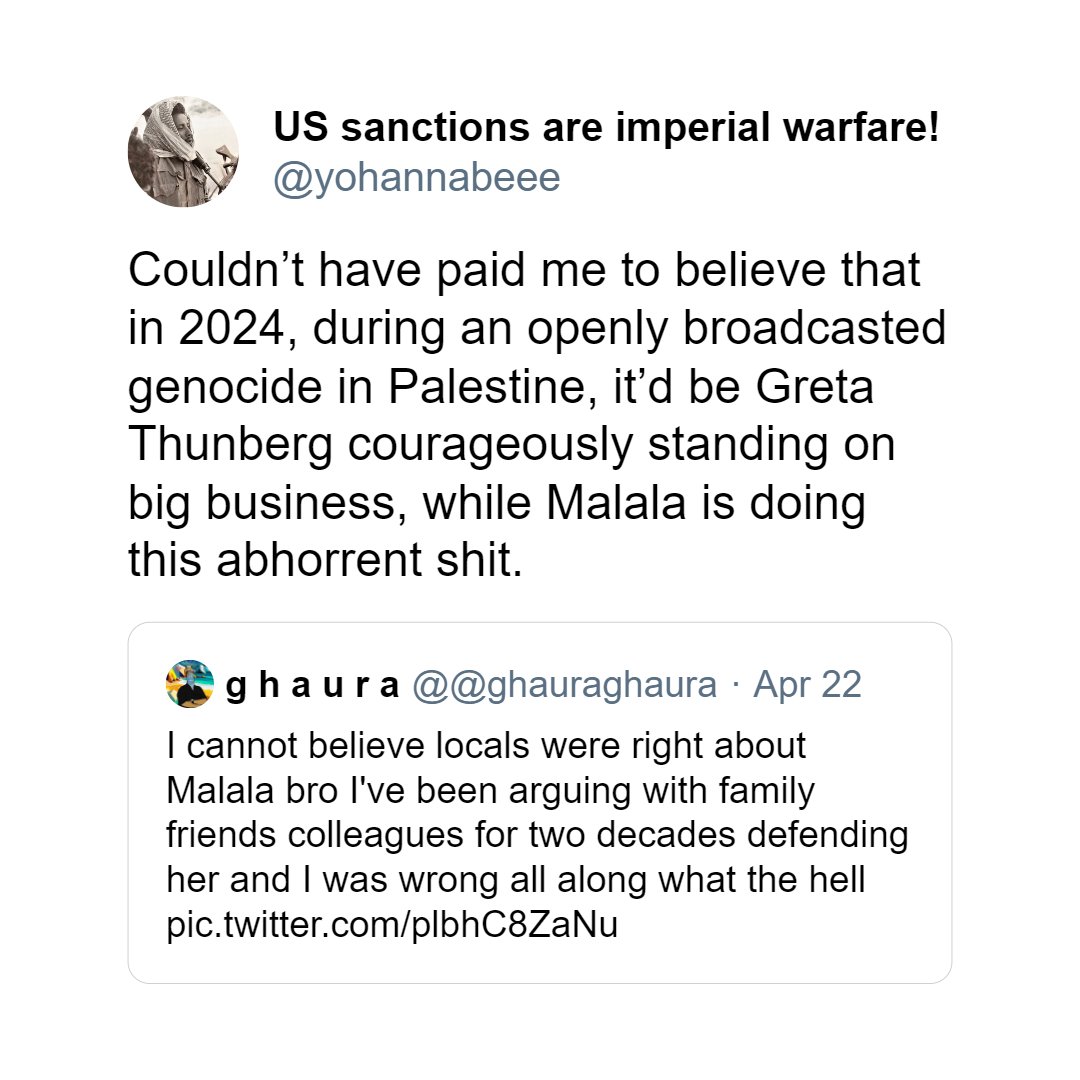Click the @yohannabeee profile avatar
1080x1080 pixels.
[x=183, y=152]
